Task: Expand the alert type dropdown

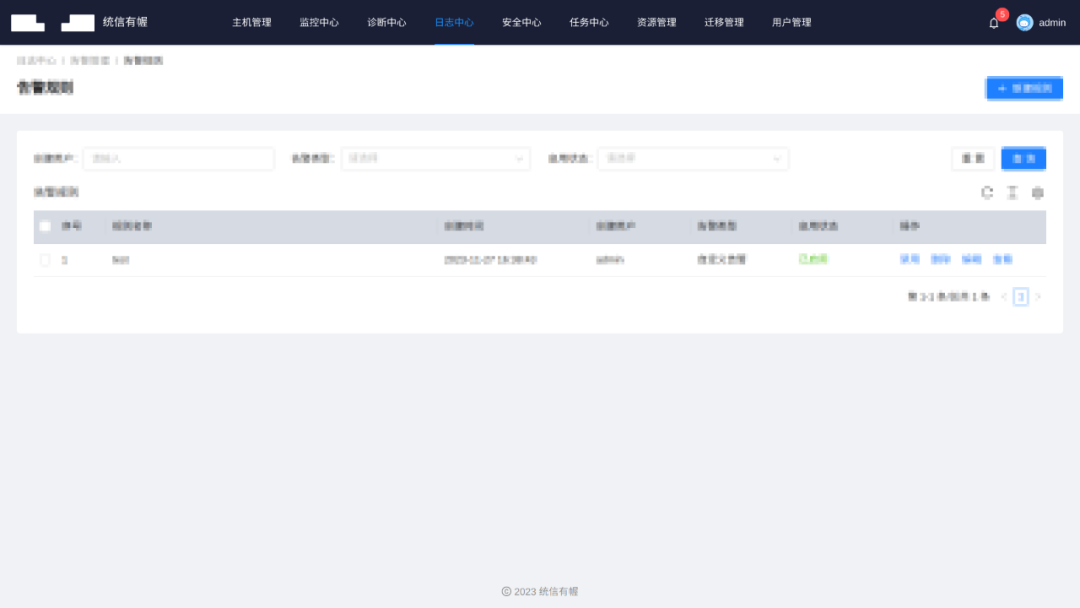Action: pyautogui.click(x=435, y=158)
